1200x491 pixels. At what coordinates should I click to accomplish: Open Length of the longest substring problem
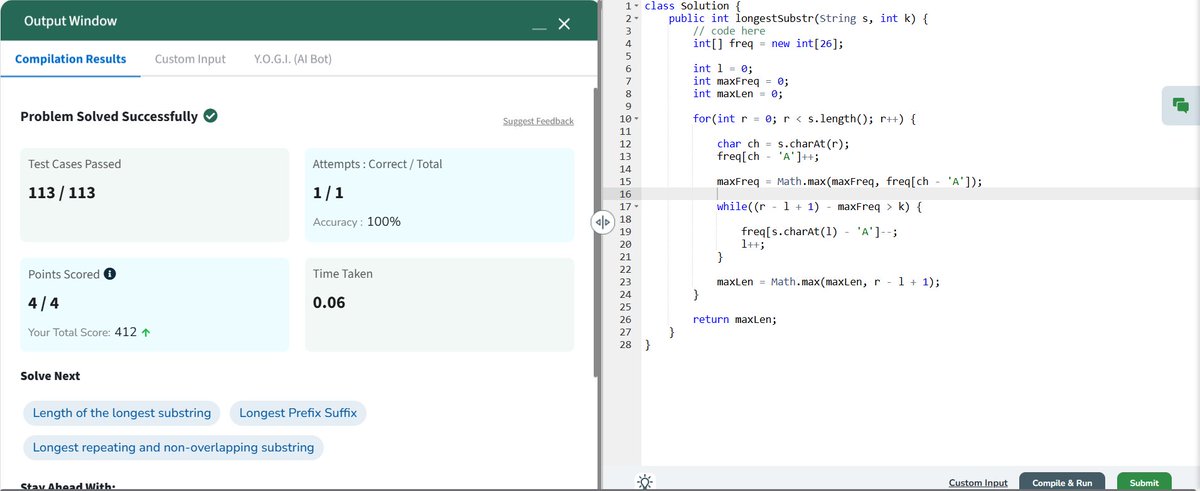tap(122, 413)
